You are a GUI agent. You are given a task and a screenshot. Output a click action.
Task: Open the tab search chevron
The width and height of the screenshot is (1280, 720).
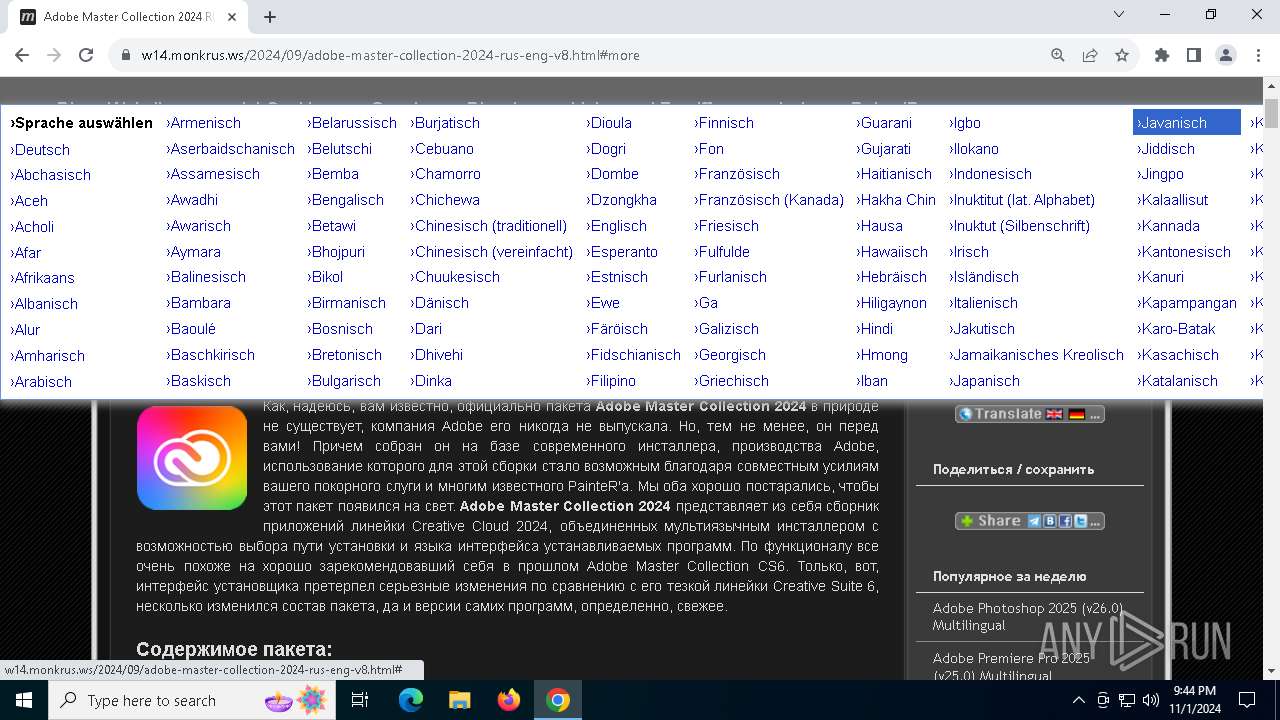(x=1120, y=14)
